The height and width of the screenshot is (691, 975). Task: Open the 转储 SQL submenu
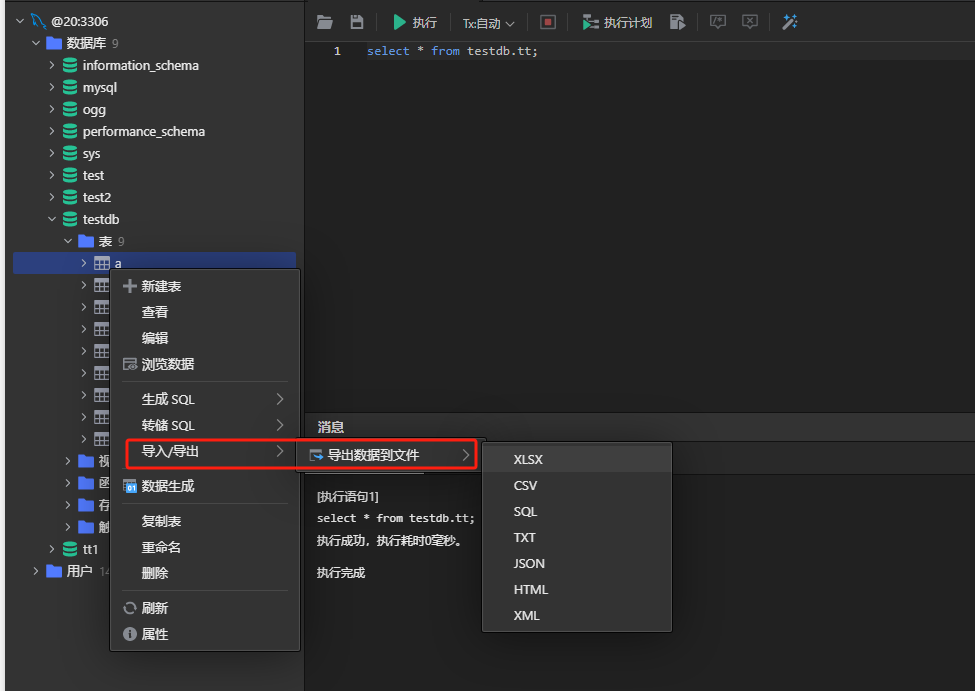pos(205,425)
